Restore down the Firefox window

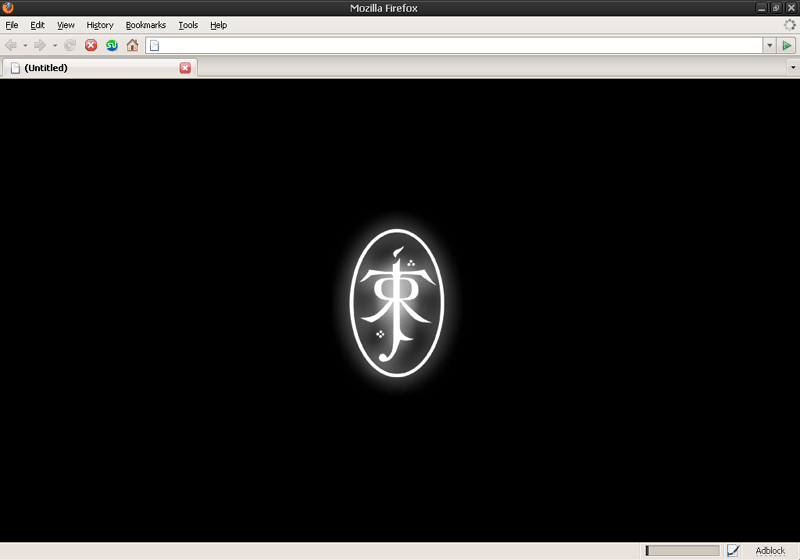click(x=776, y=8)
